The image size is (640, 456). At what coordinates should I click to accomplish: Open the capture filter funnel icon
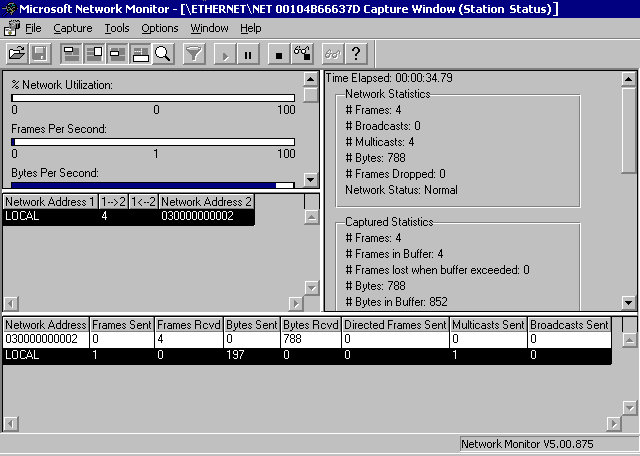194,53
